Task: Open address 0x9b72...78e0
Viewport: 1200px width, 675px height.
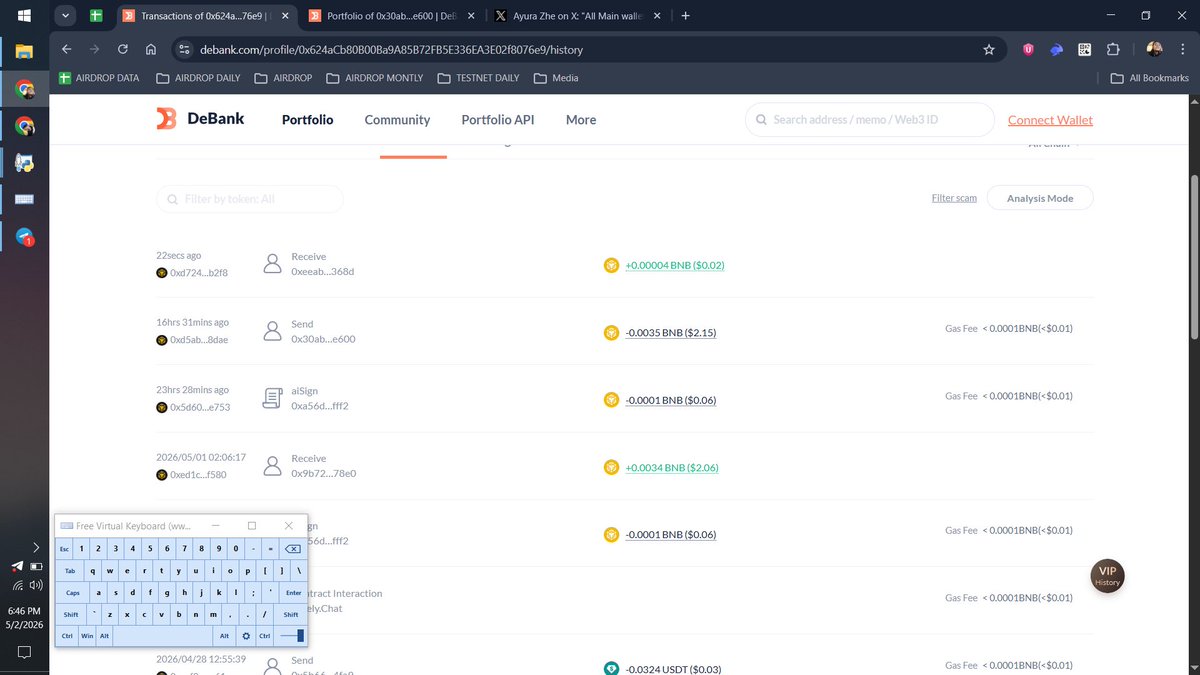Action: click(x=324, y=473)
